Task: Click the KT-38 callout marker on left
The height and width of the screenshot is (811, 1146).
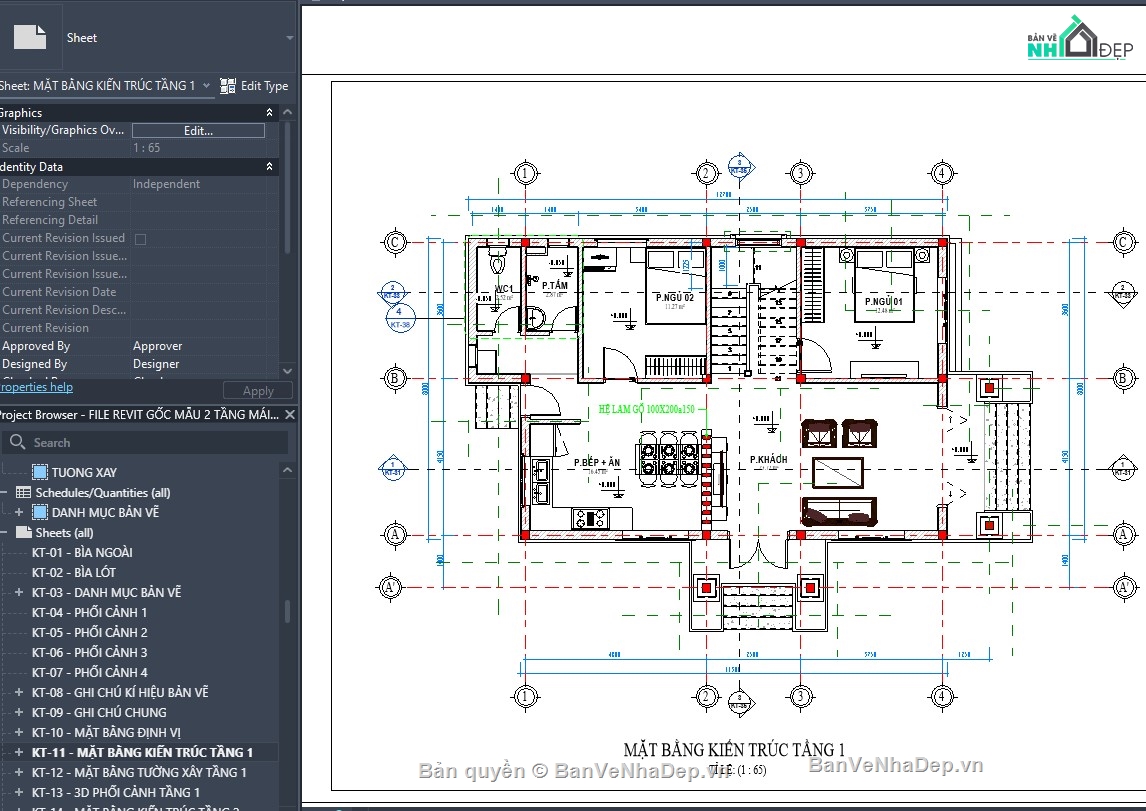Action: click(399, 318)
